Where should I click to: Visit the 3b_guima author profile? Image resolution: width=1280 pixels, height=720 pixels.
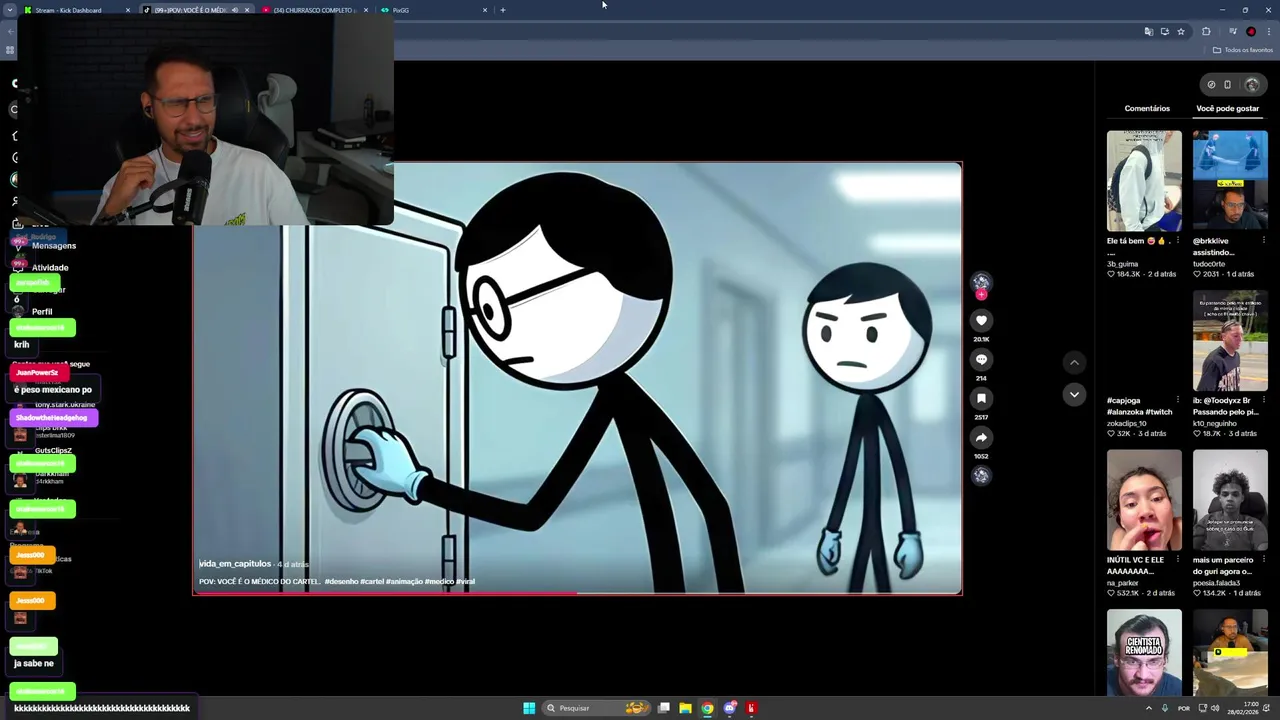point(1123,264)
